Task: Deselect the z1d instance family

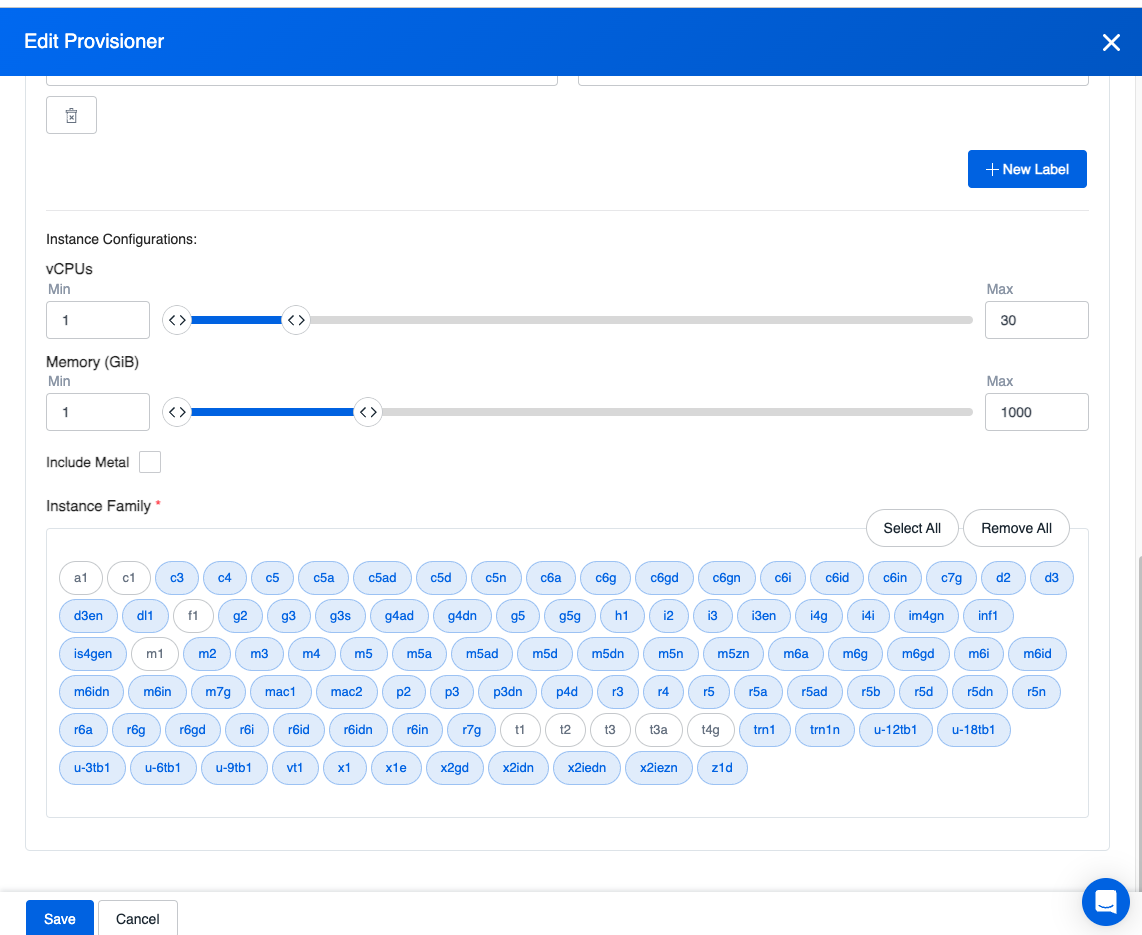Action: [x=722, y=767]
